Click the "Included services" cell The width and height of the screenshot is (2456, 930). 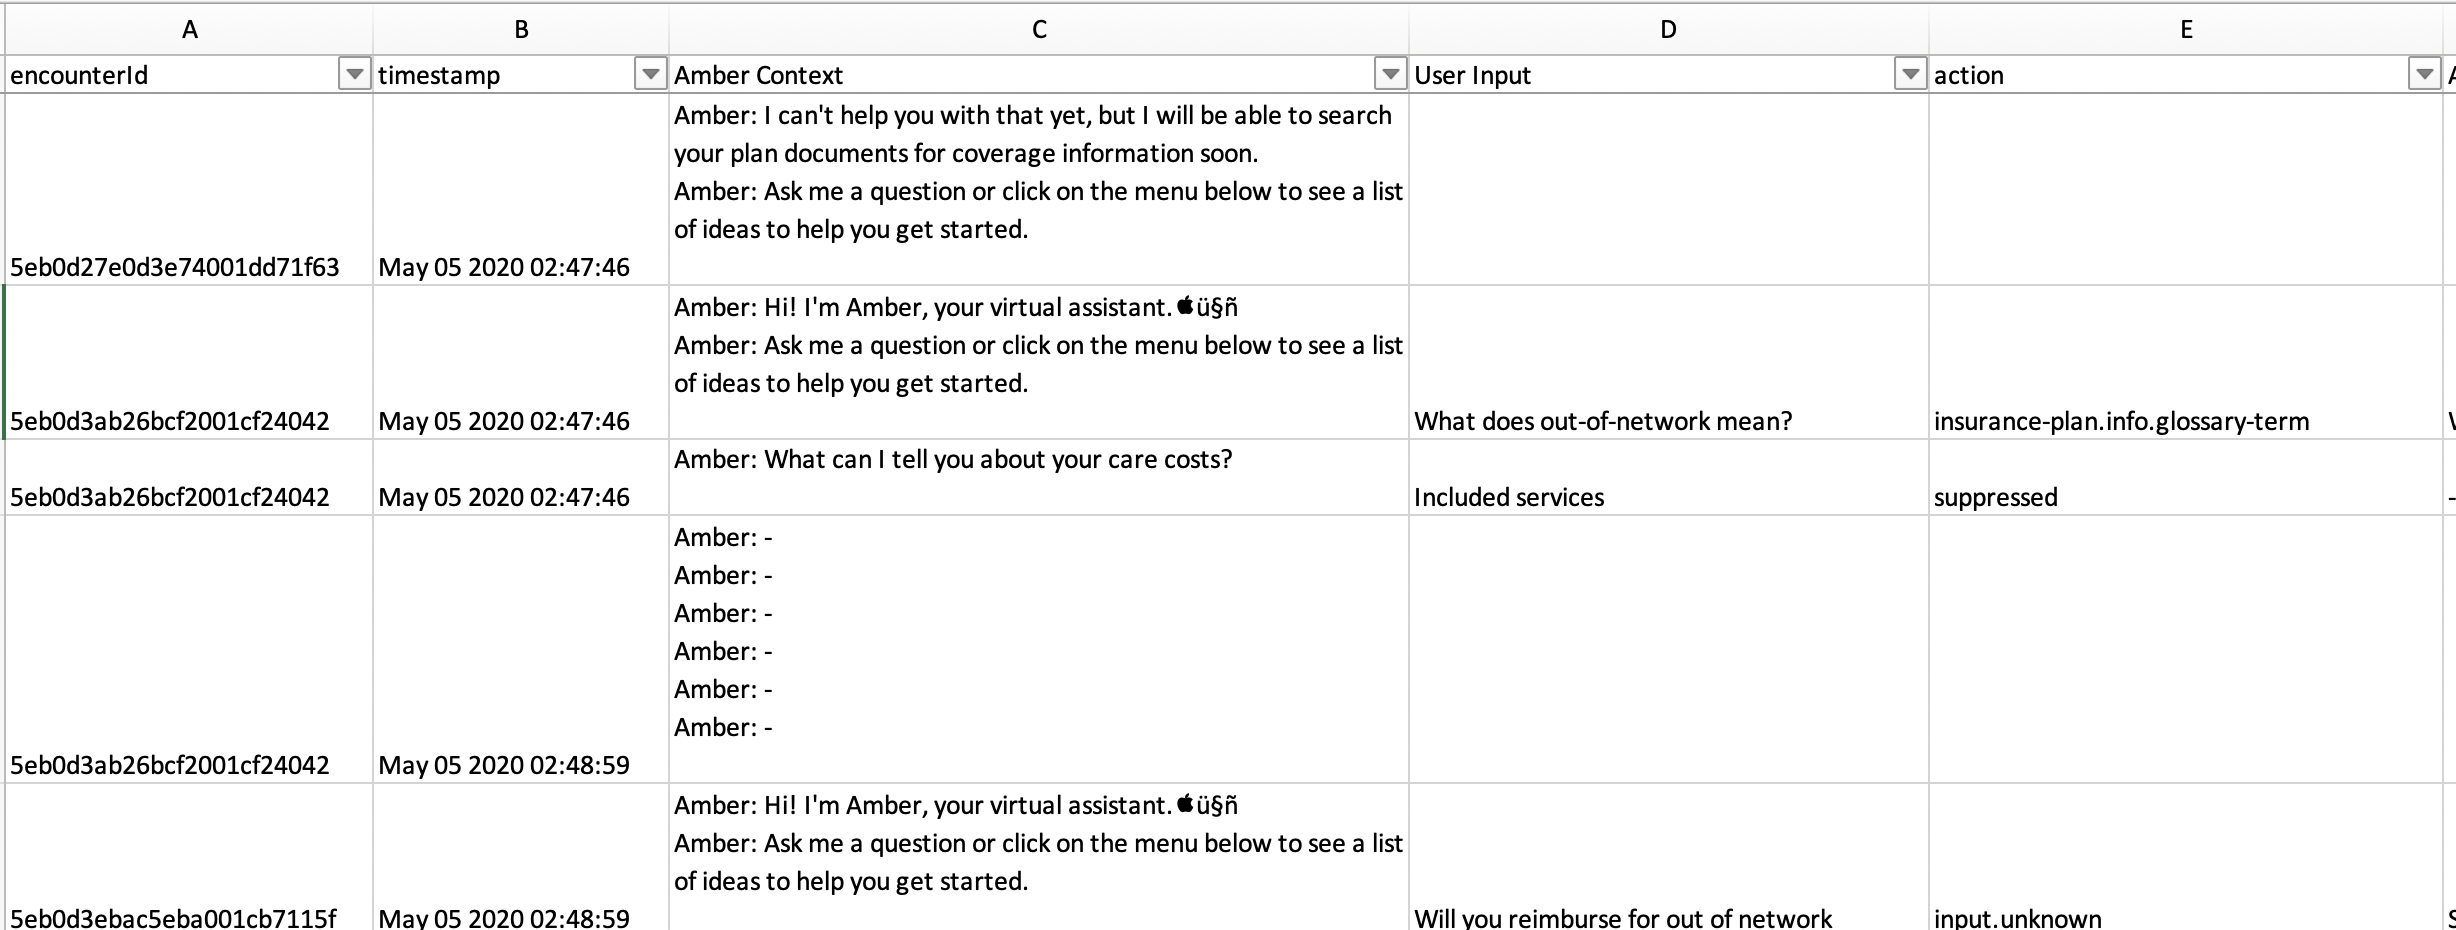coord(1509,497)
